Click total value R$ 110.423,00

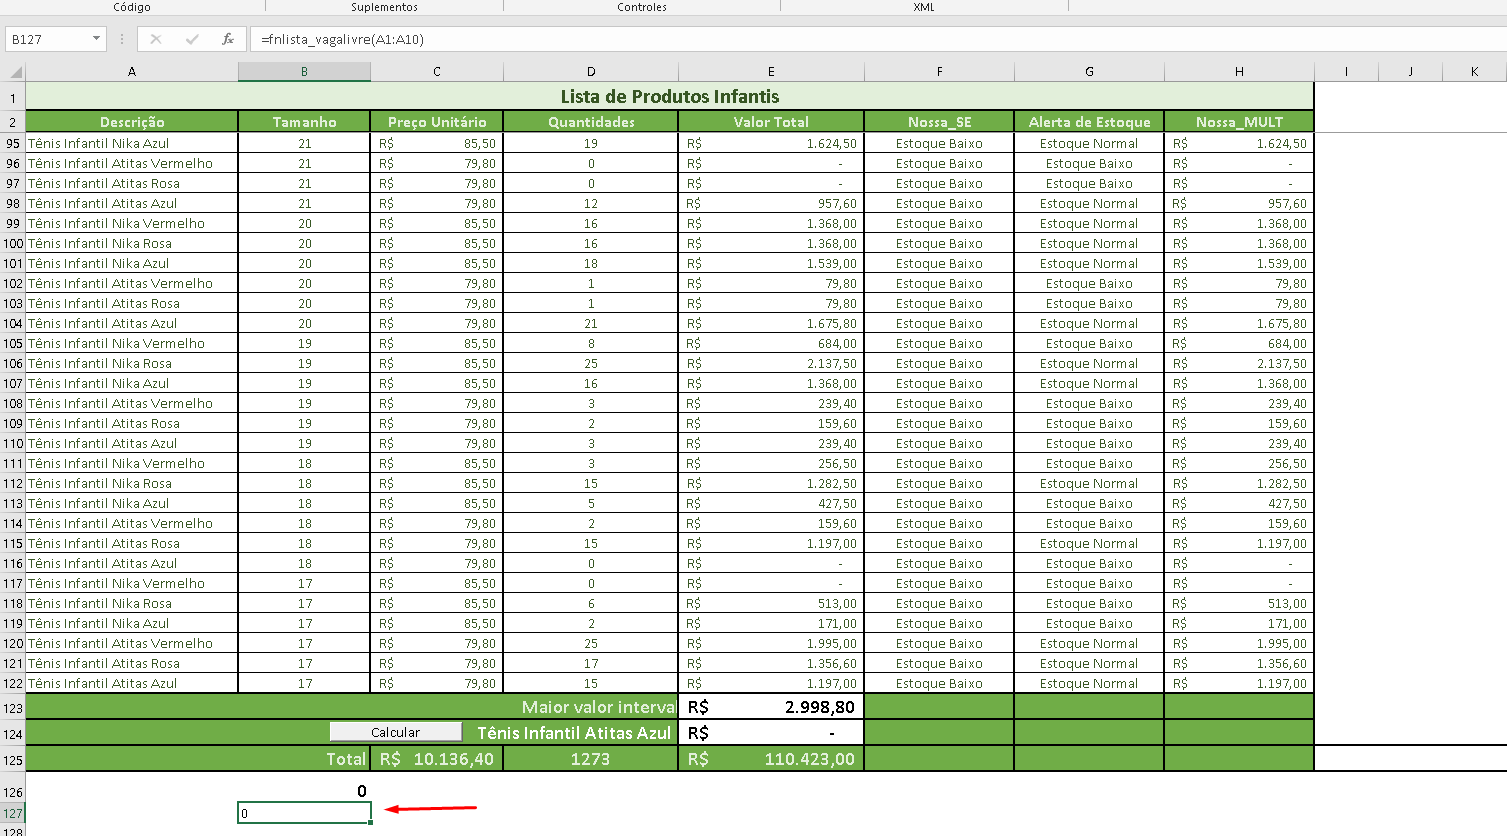click(x=771, y=759)
